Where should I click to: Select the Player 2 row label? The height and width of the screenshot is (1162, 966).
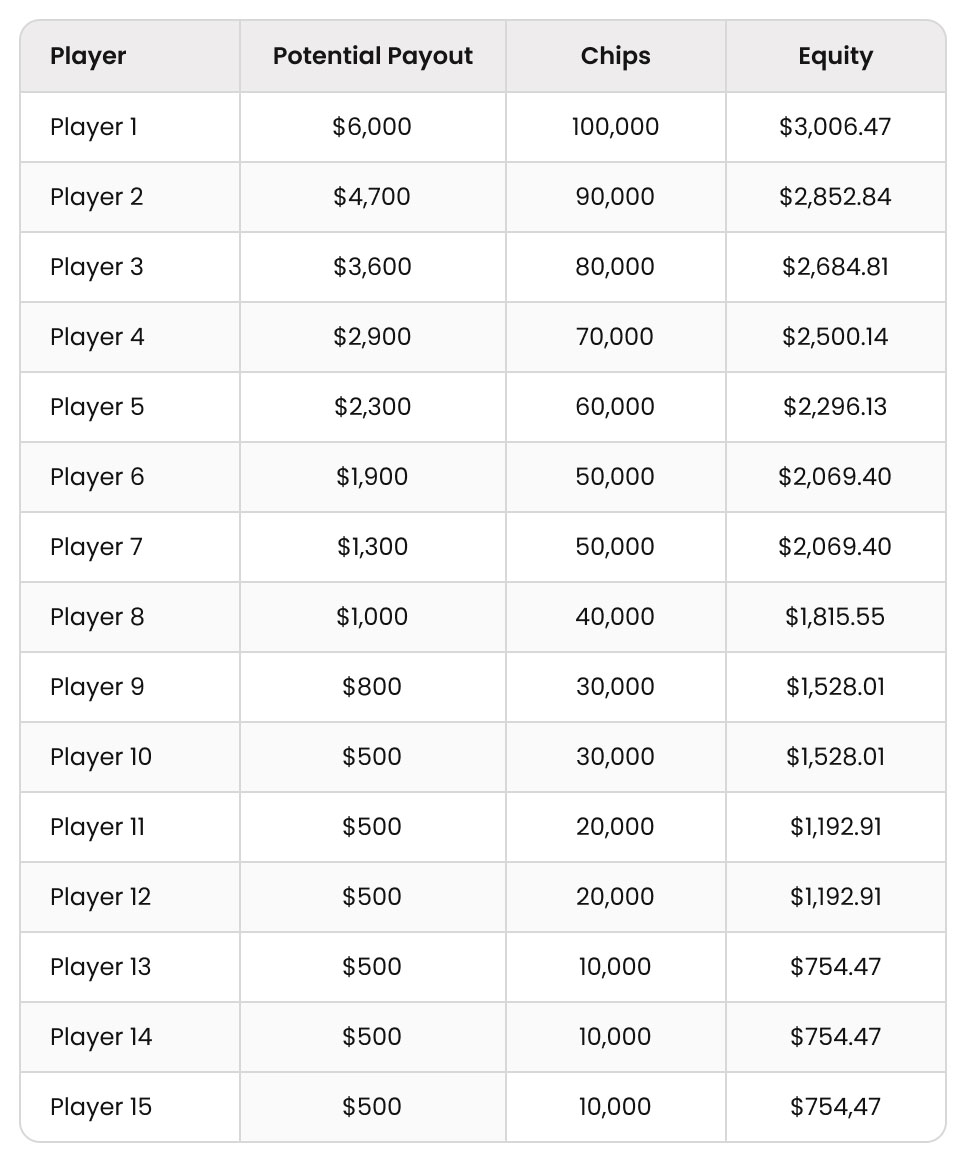pyautogui.click(x=96, y=197)
